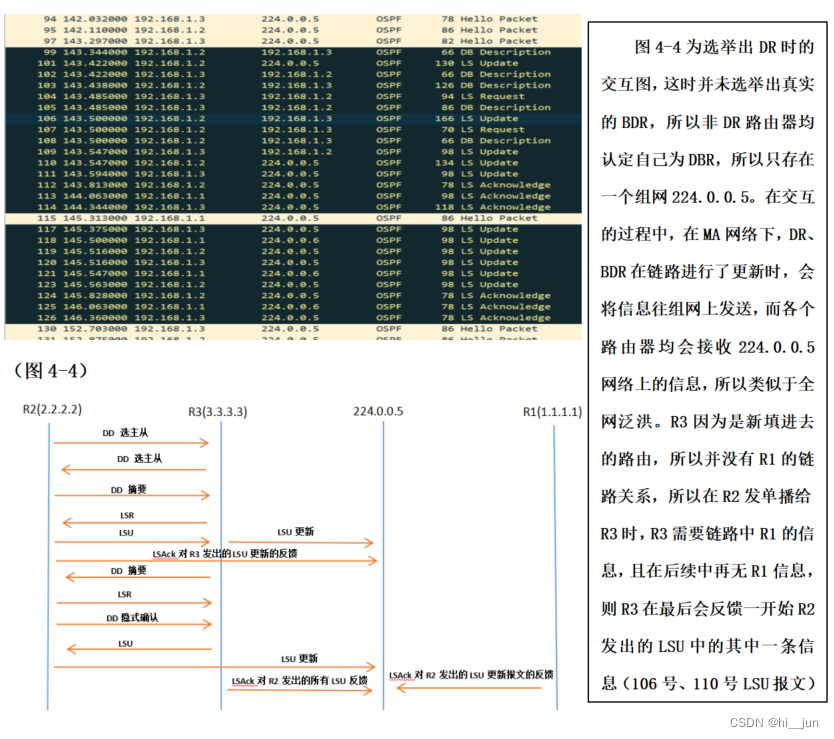Screen dimensions: 834x739
Task: Select packet 119 LS Update row
Action: point(293,251)
